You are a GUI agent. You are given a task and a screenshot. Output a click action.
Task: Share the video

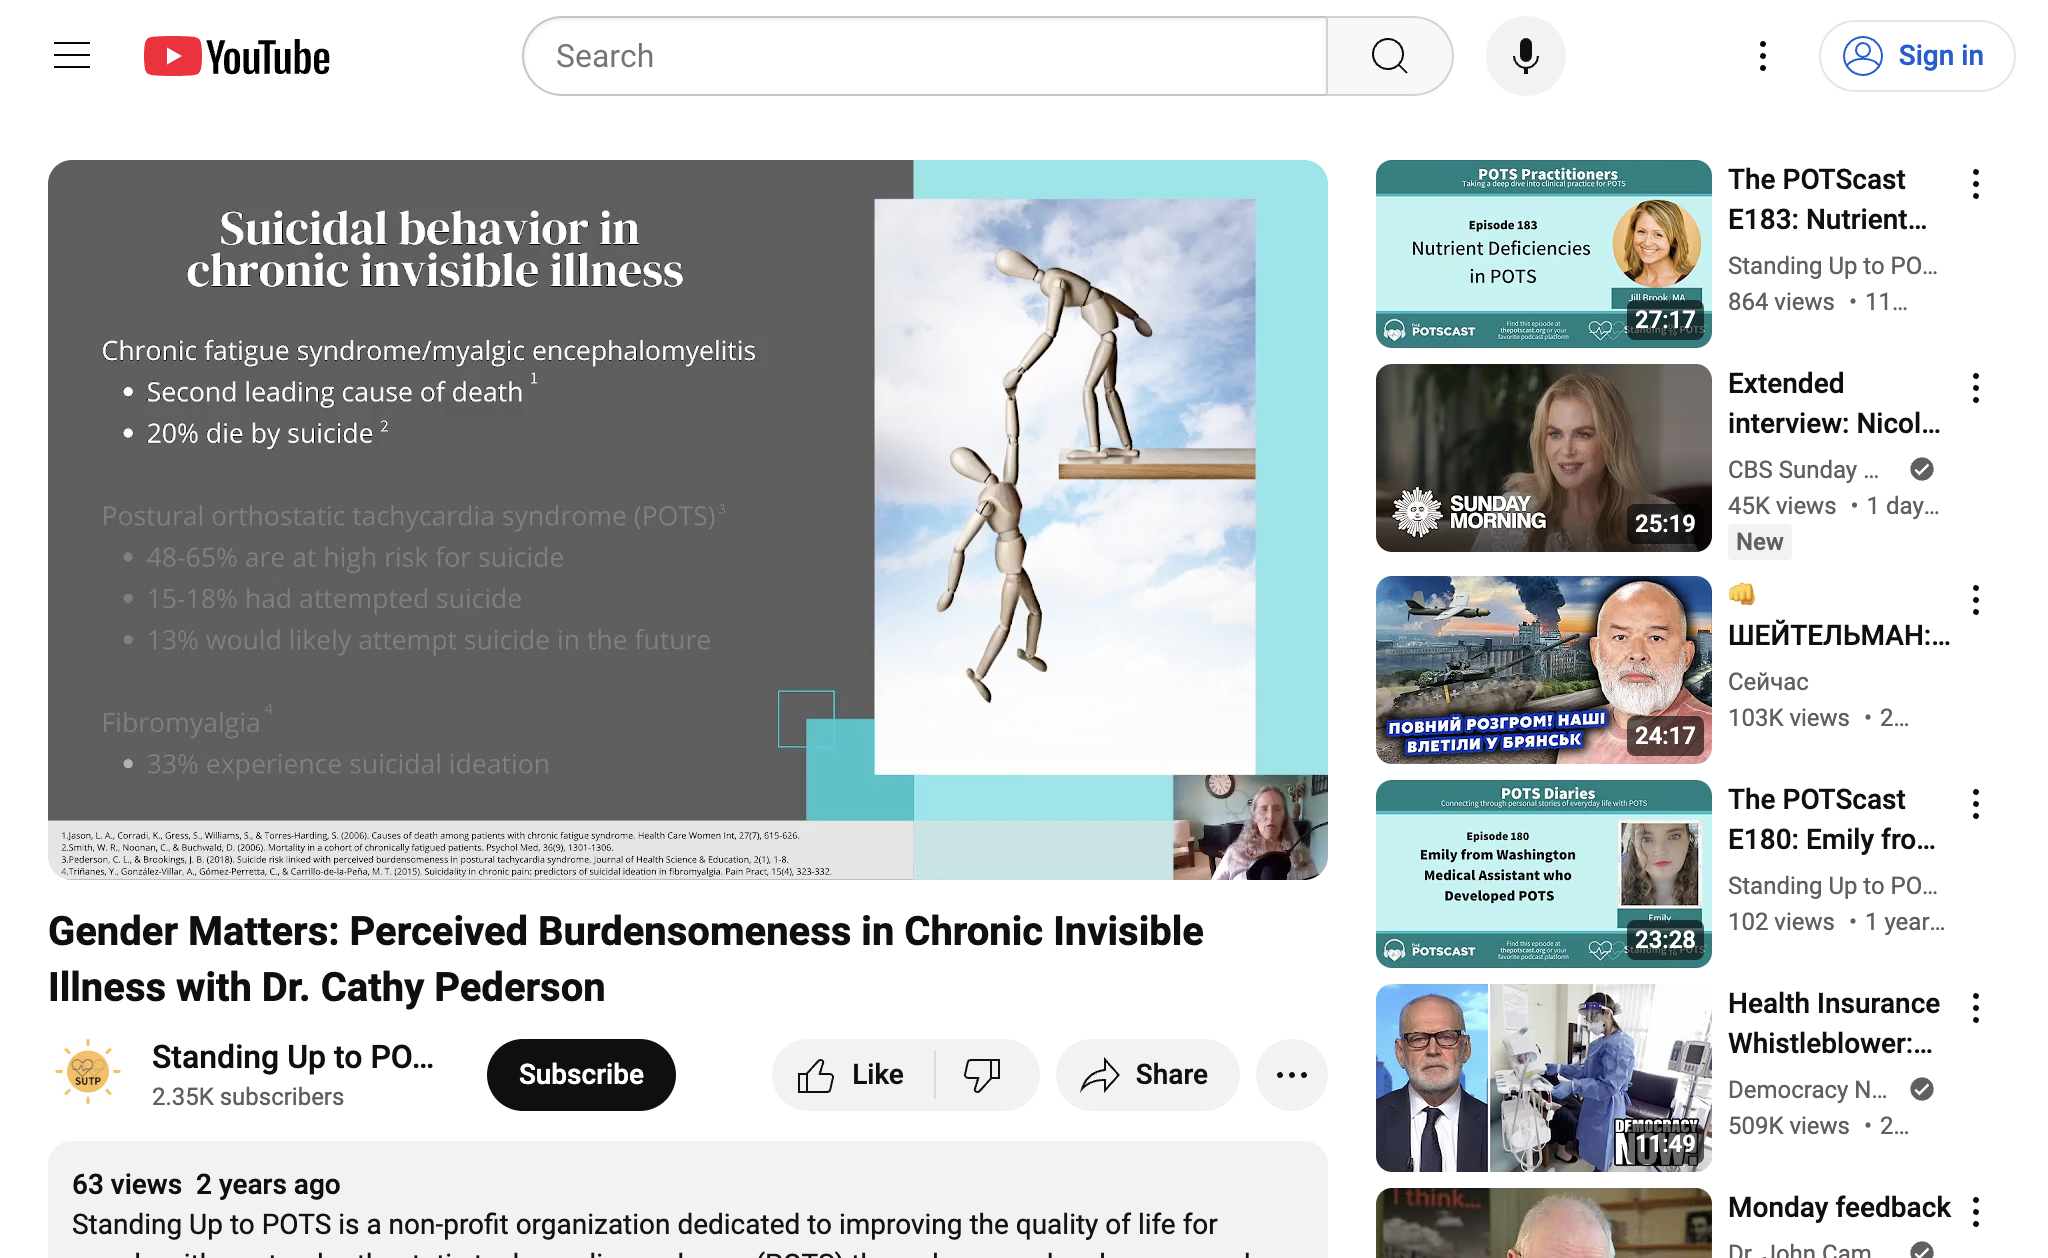click(1147, 1074)
